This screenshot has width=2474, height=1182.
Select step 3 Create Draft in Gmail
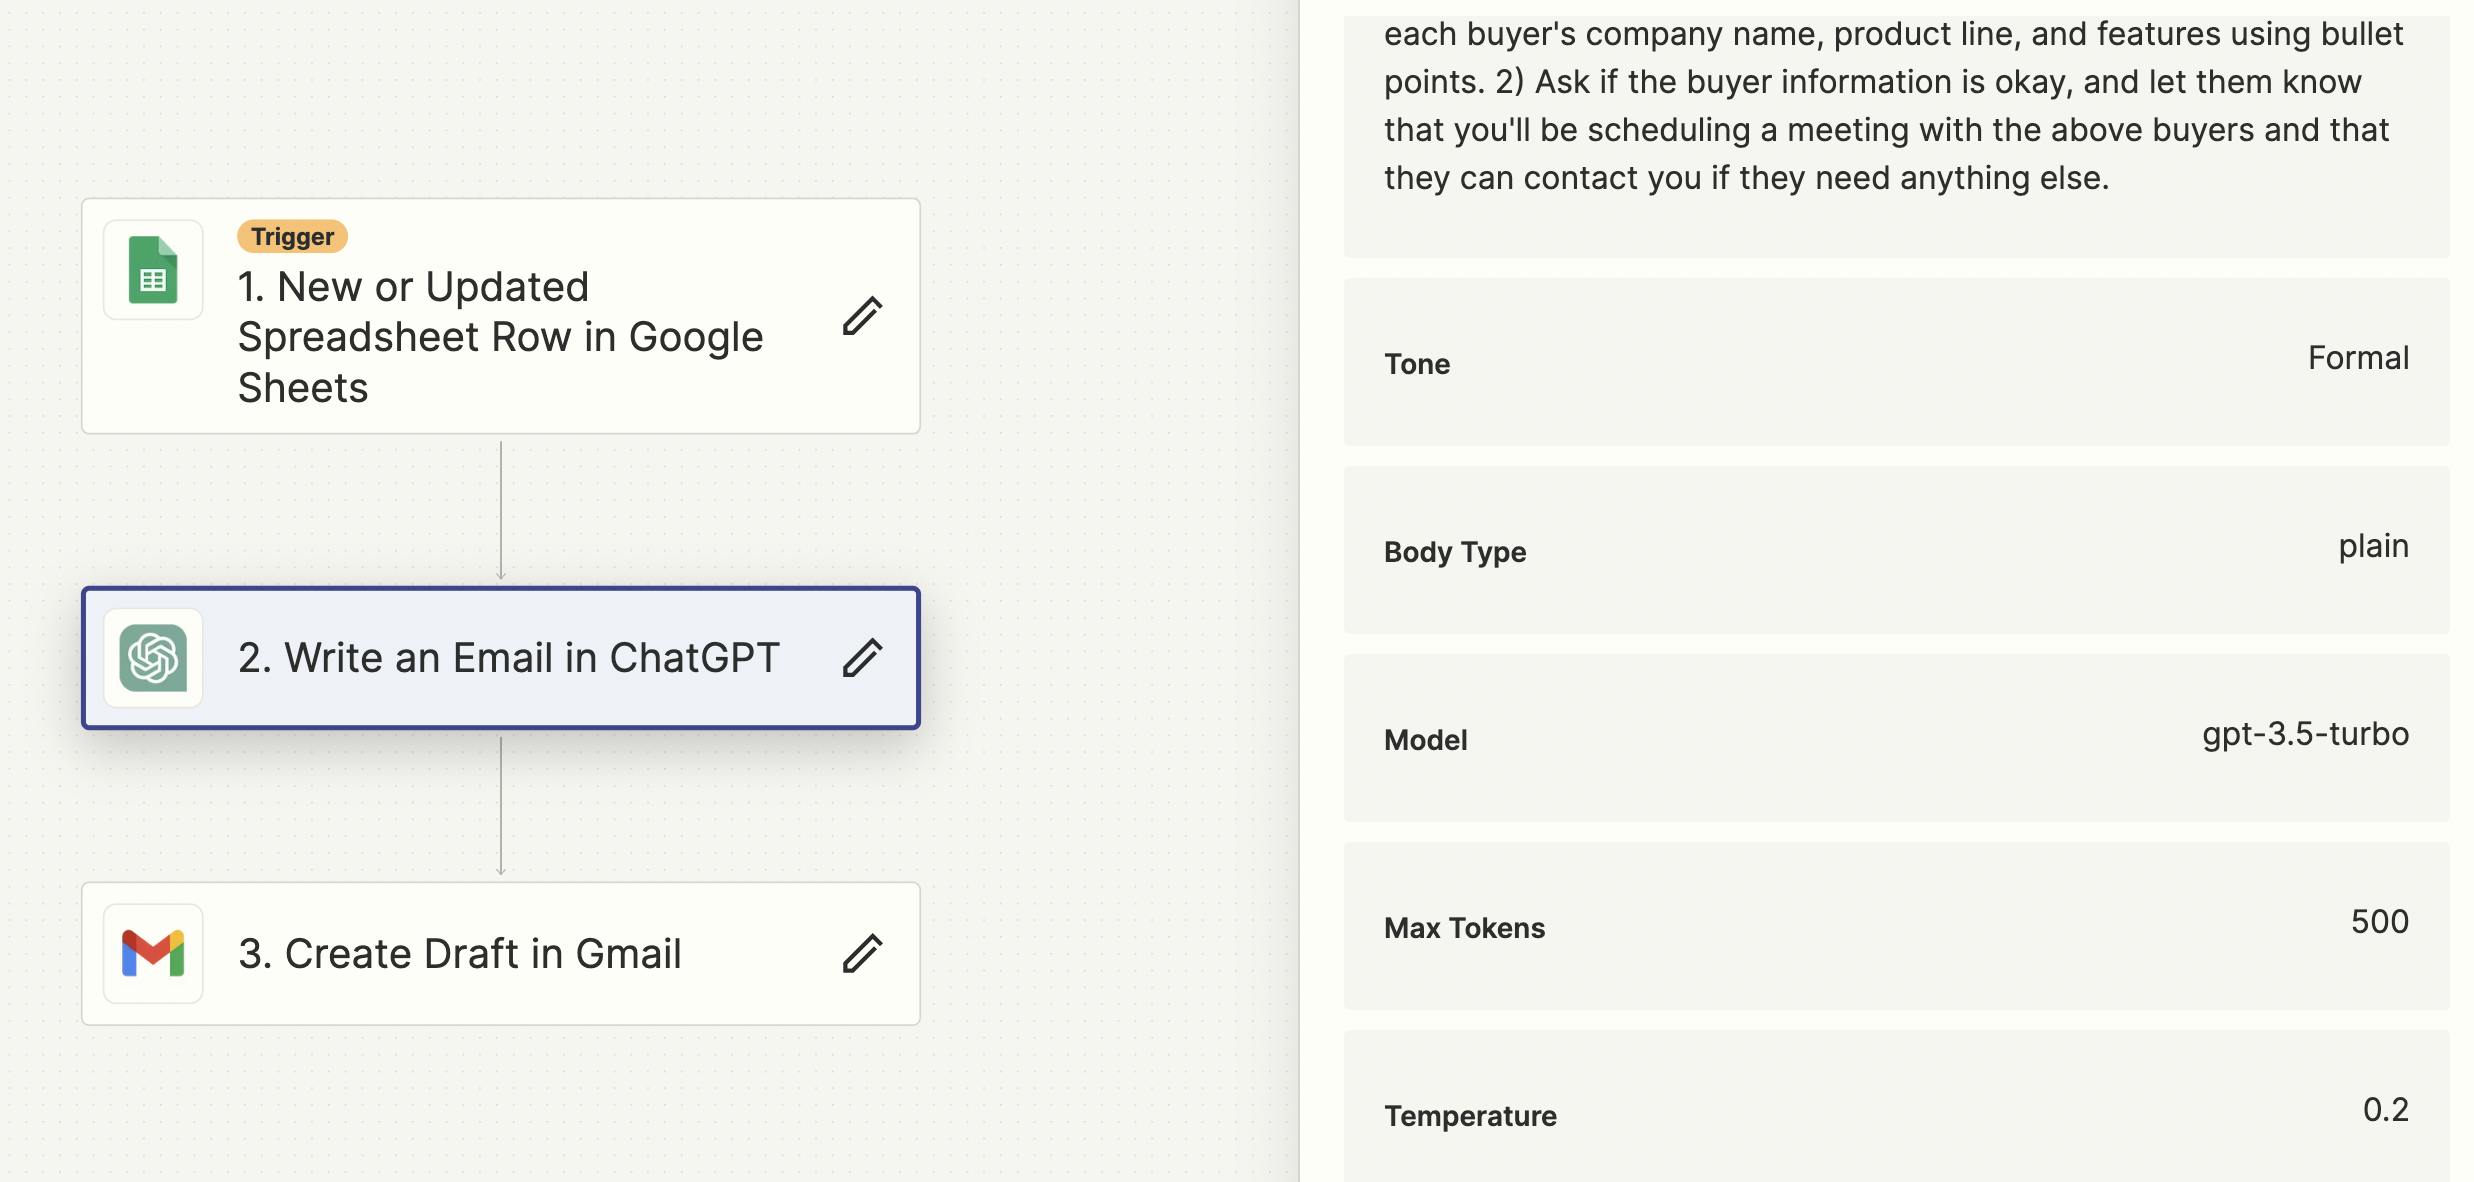point(501,953)
